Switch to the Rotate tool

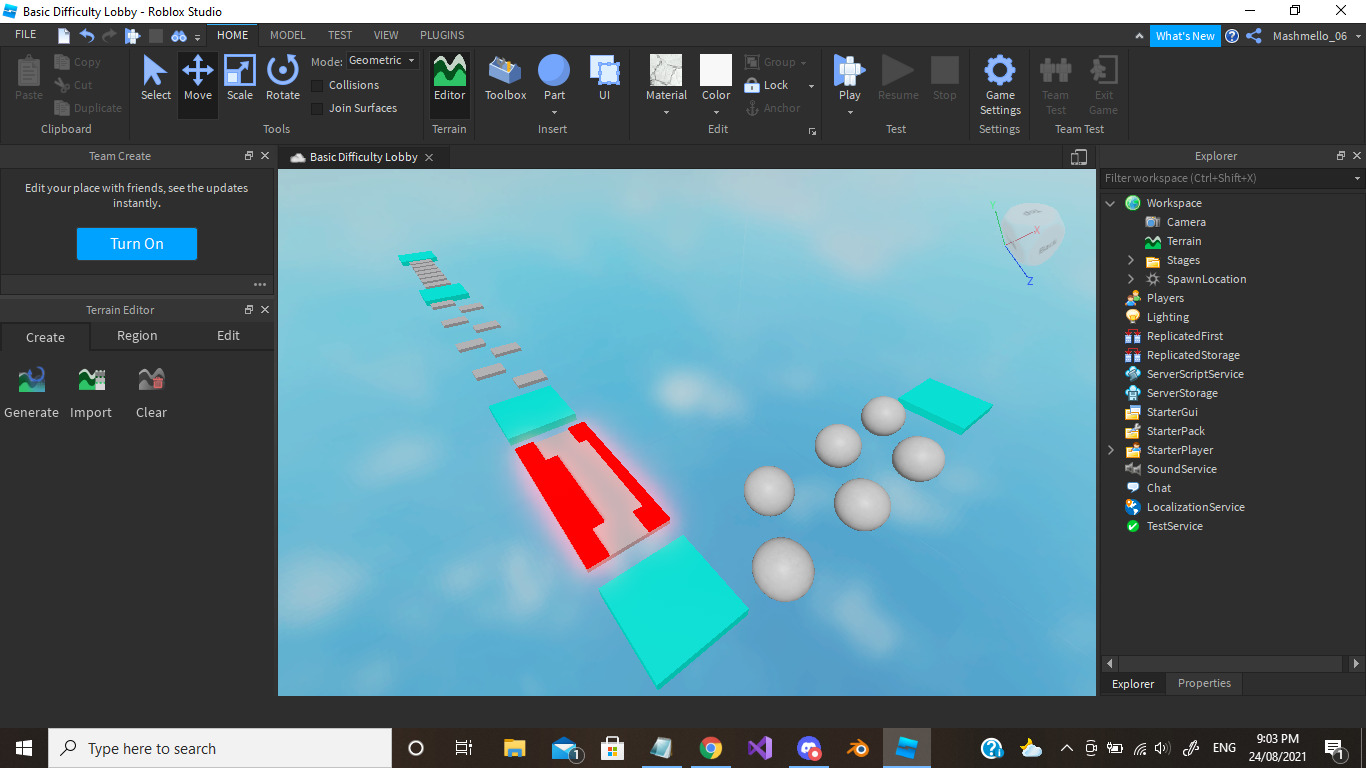point(283,78)
